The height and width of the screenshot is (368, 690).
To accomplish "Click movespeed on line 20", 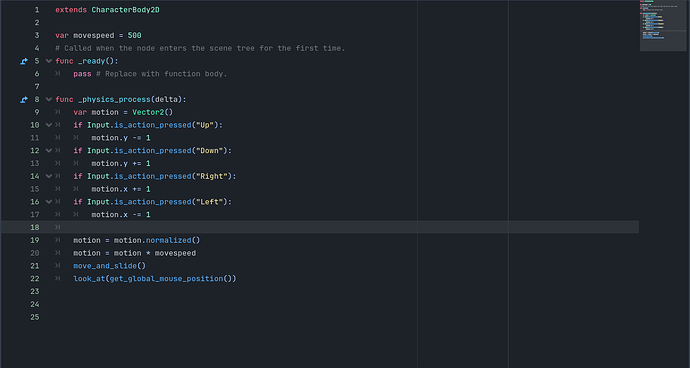I will coord(175,253).
